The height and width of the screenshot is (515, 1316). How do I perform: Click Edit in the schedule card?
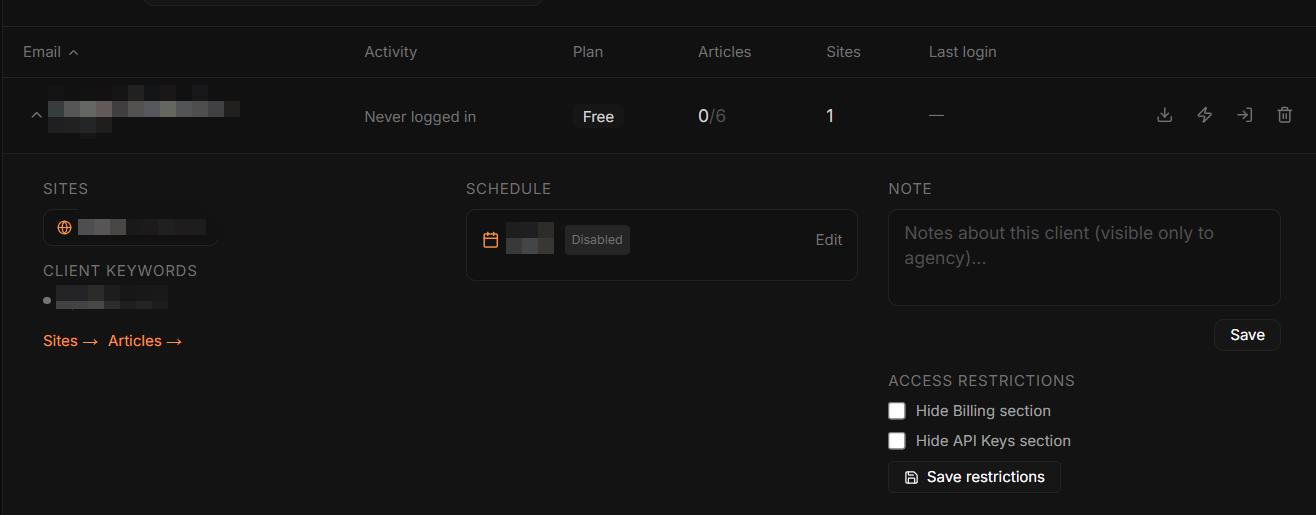pyautogui.click(x=828, y=240)
